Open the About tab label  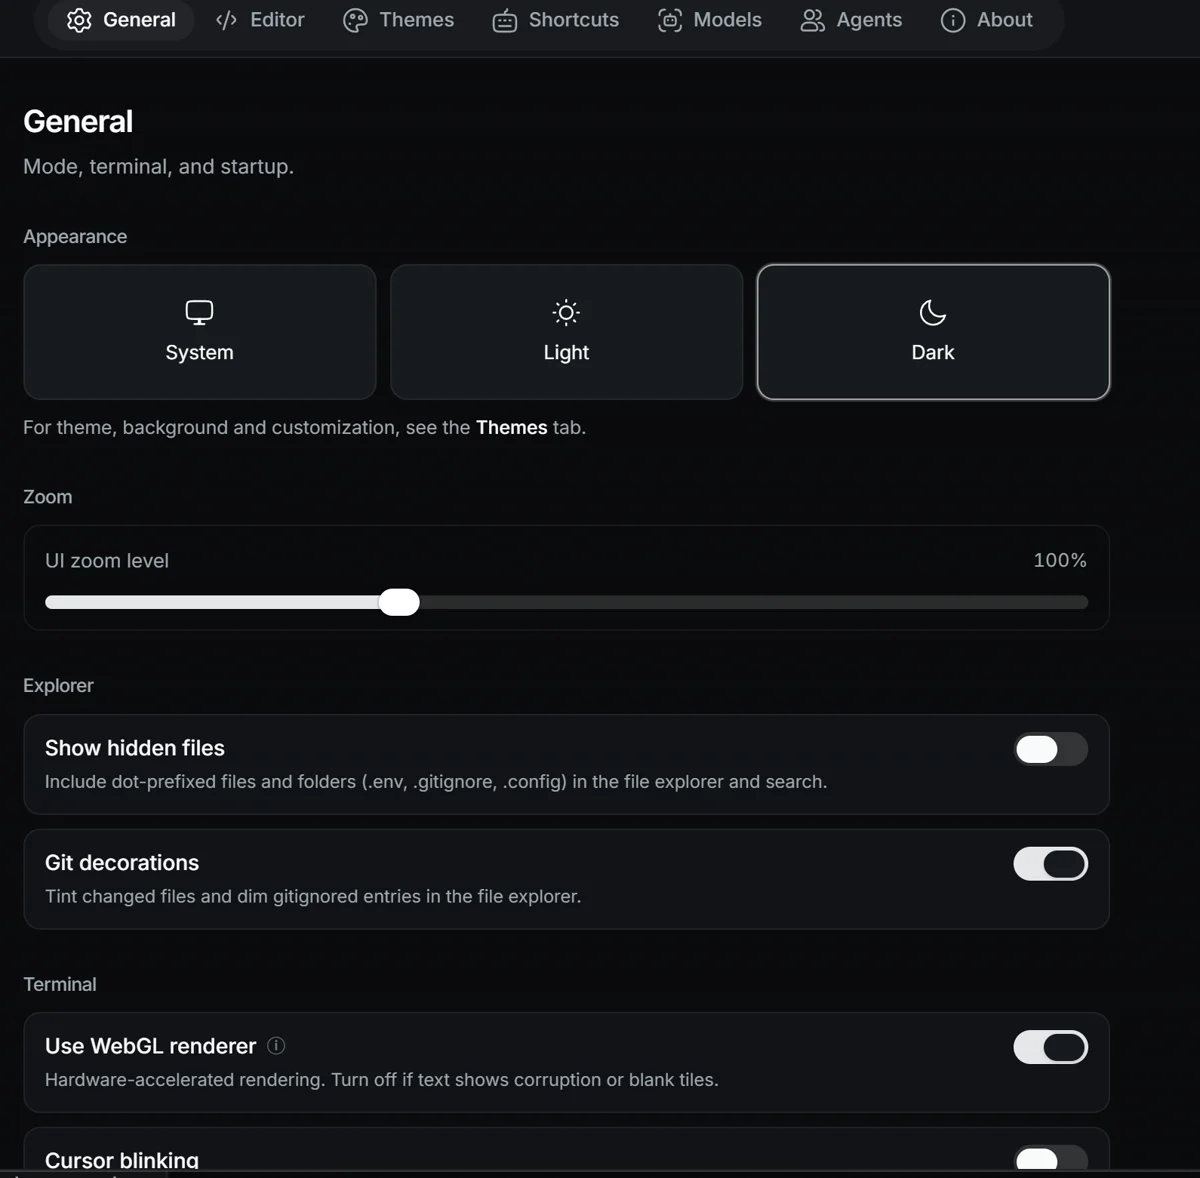click(x=1005, y=20)
